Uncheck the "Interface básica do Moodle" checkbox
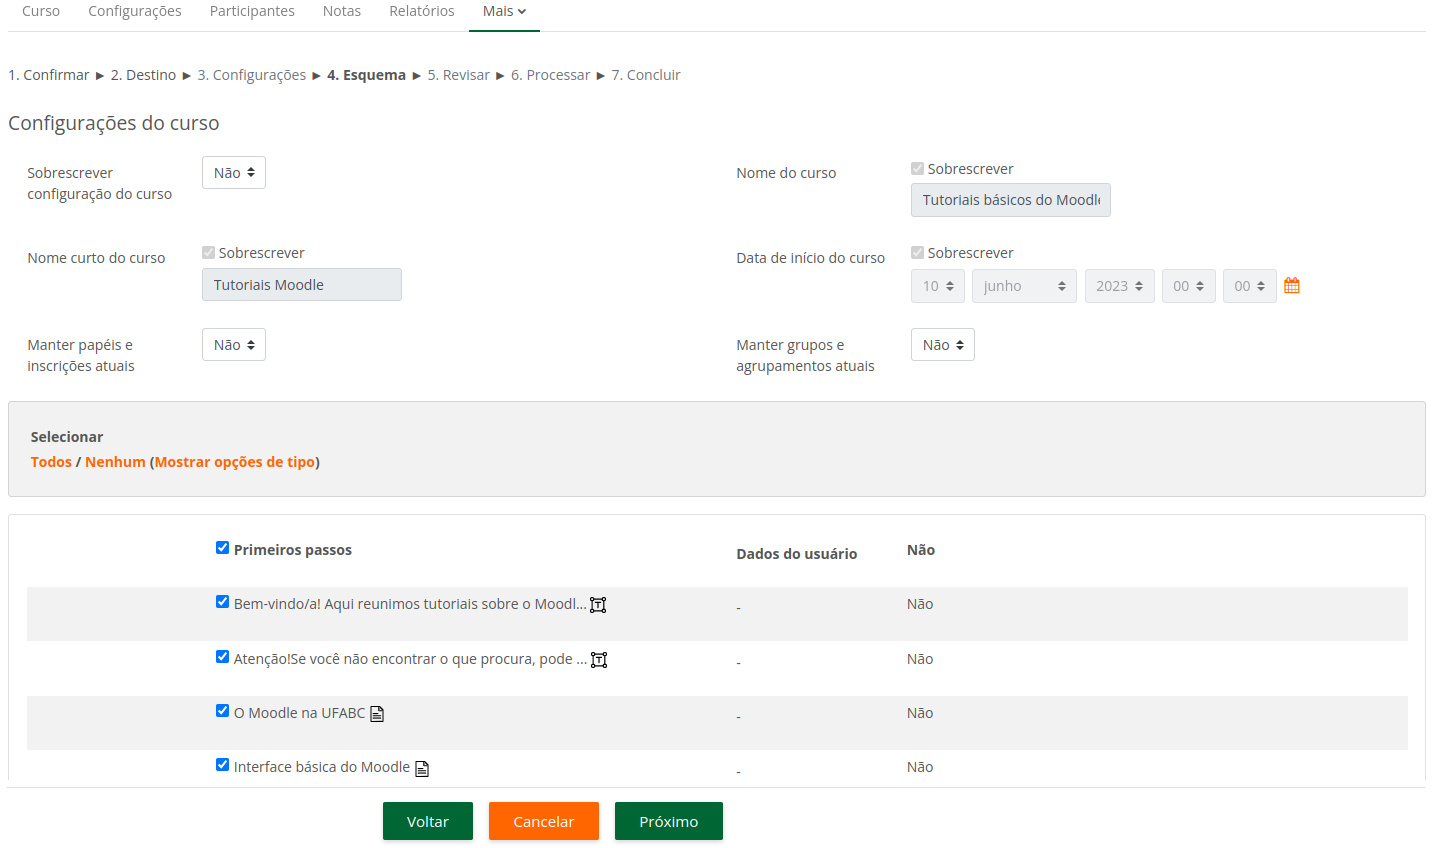 222,764
